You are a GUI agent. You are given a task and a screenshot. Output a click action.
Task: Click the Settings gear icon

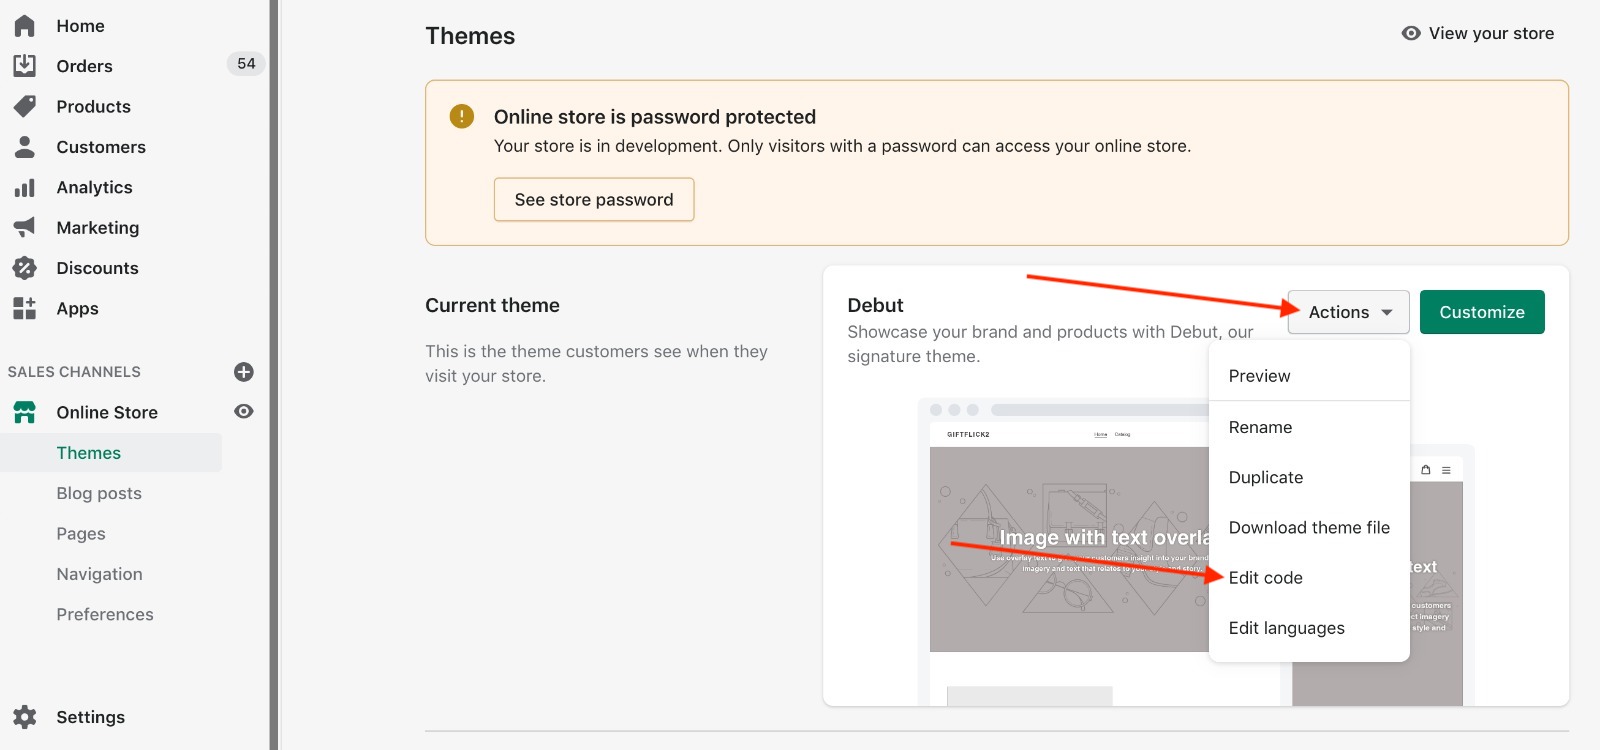(x=25, y=717)
